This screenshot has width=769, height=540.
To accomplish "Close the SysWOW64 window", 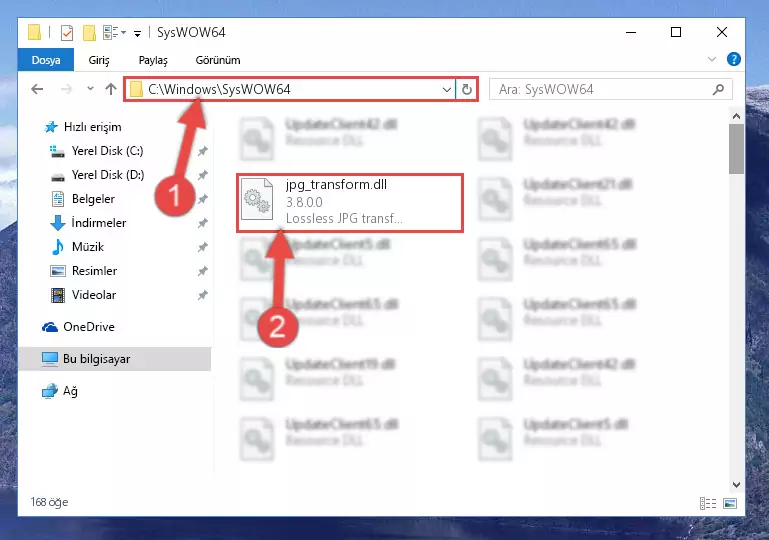I will pyautogui.click(x=721, y=32).
